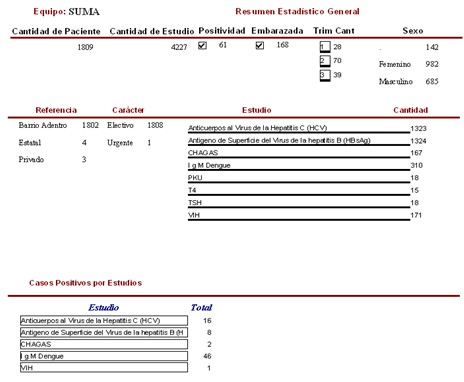The height and width of the screenshot is (382, 464).
Task: Select the VIH box in positive cases
Action: (x=104, y=368)
